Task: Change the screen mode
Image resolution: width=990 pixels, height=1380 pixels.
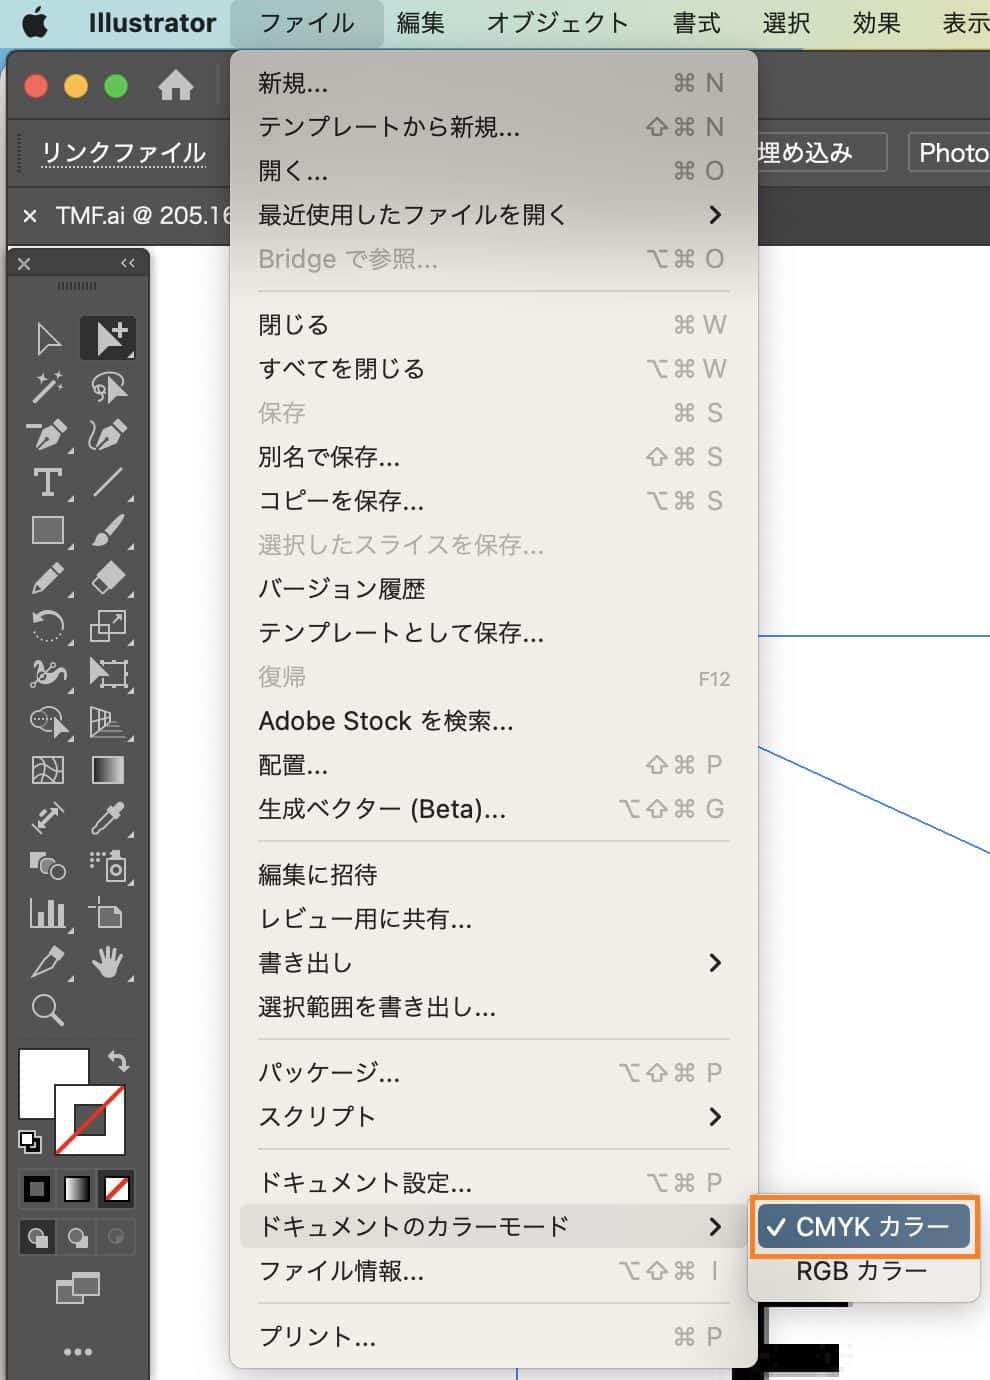Action: click(x=78, y=1289)
